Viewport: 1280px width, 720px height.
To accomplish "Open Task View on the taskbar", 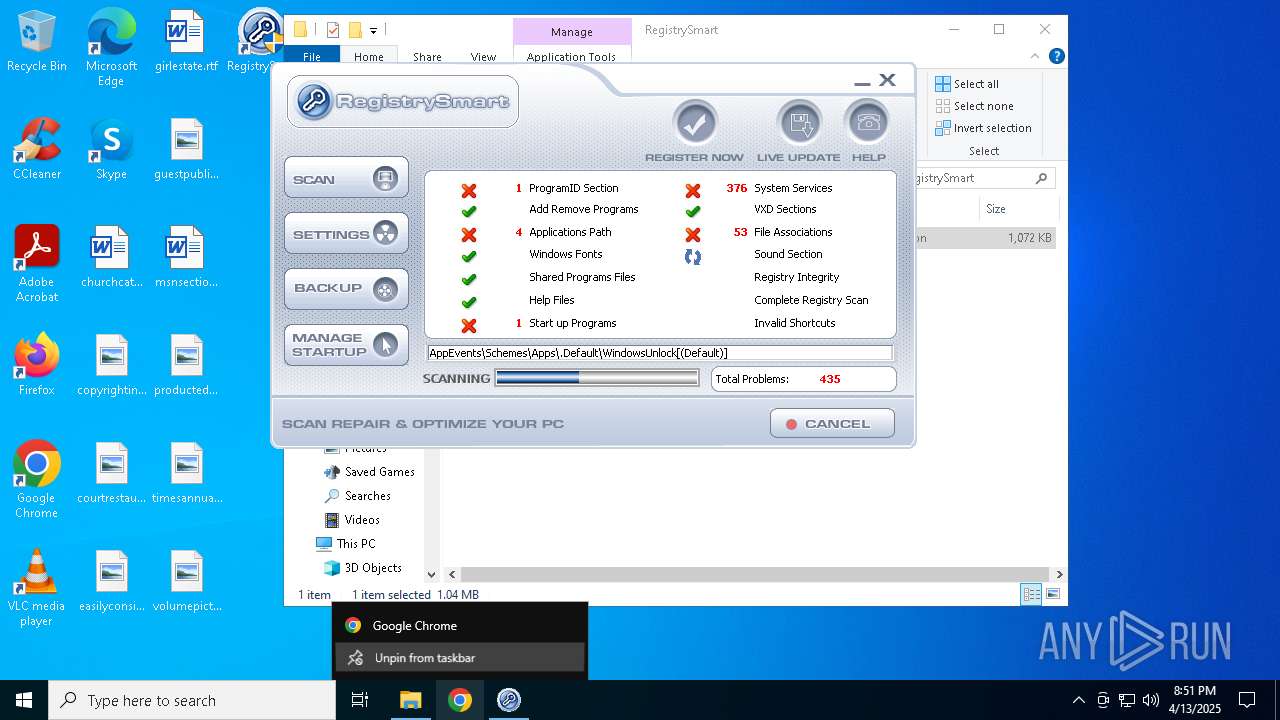I will [360, 700].
